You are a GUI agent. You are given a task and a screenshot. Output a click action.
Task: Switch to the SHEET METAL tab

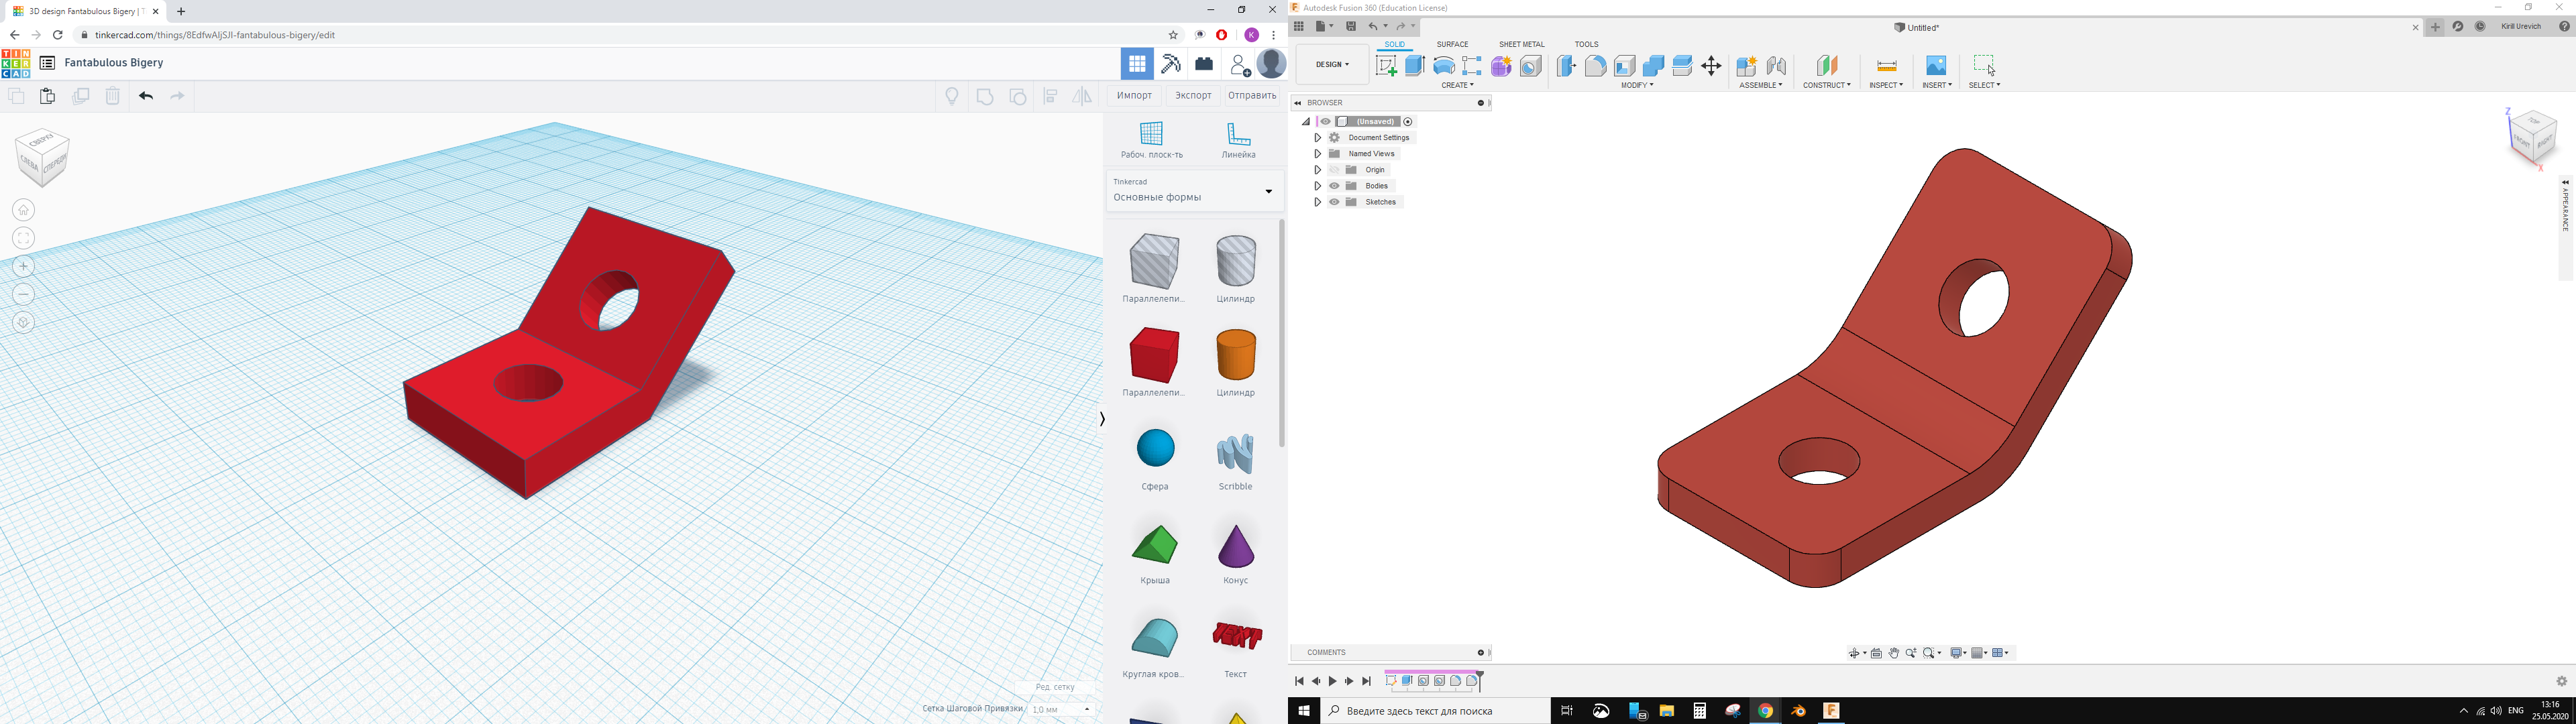[1521, 44]
